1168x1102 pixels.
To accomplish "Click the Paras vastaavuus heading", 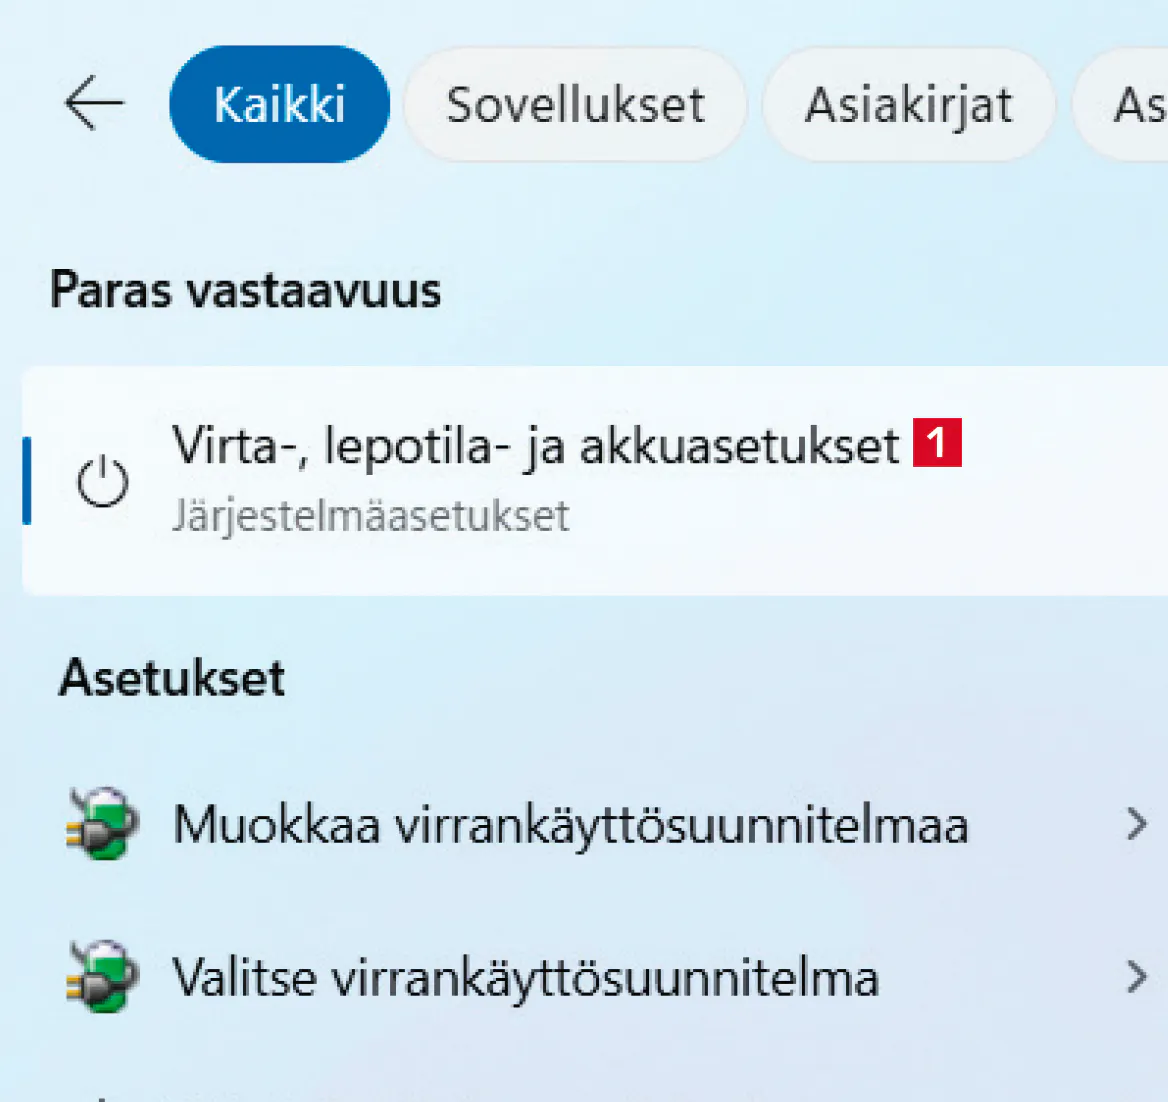I will (246, 291).
